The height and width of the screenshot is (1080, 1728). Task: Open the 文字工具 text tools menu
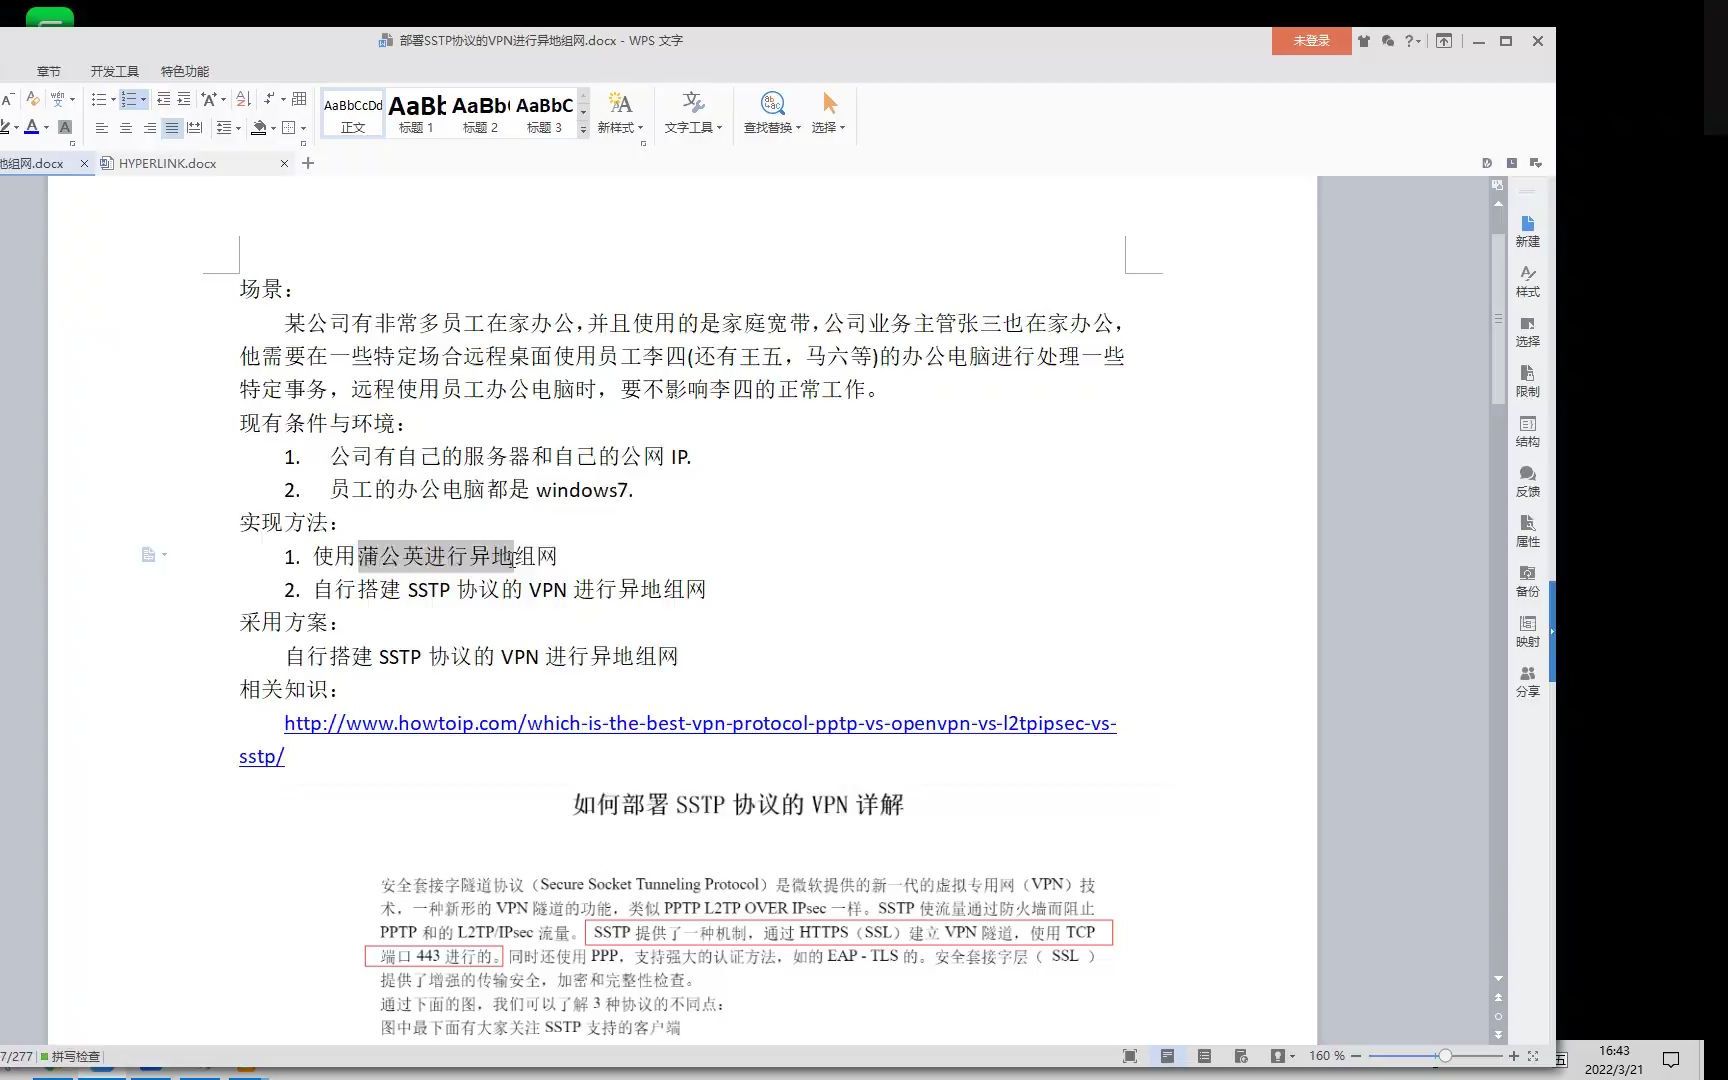tap(693, 113)
